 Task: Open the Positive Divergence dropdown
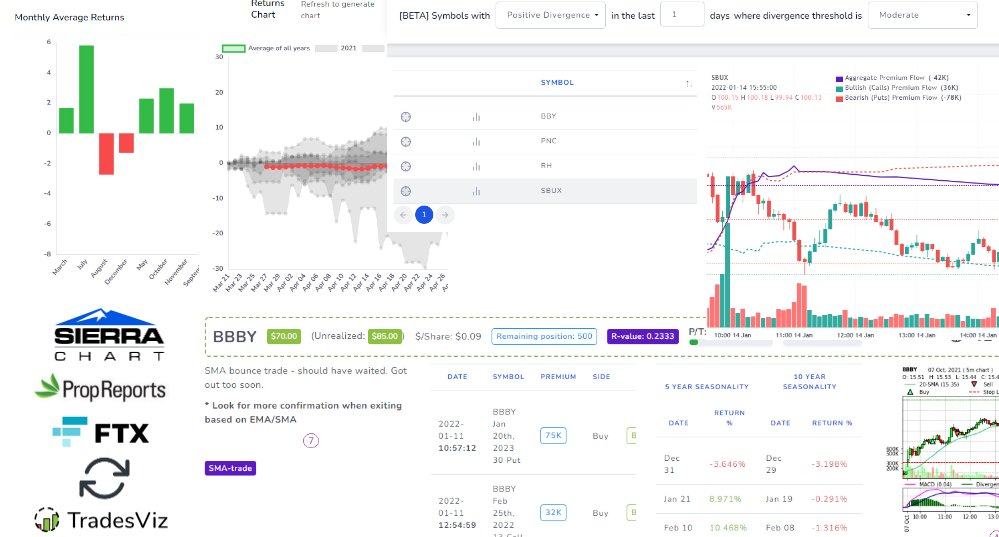tap(550, 15)
